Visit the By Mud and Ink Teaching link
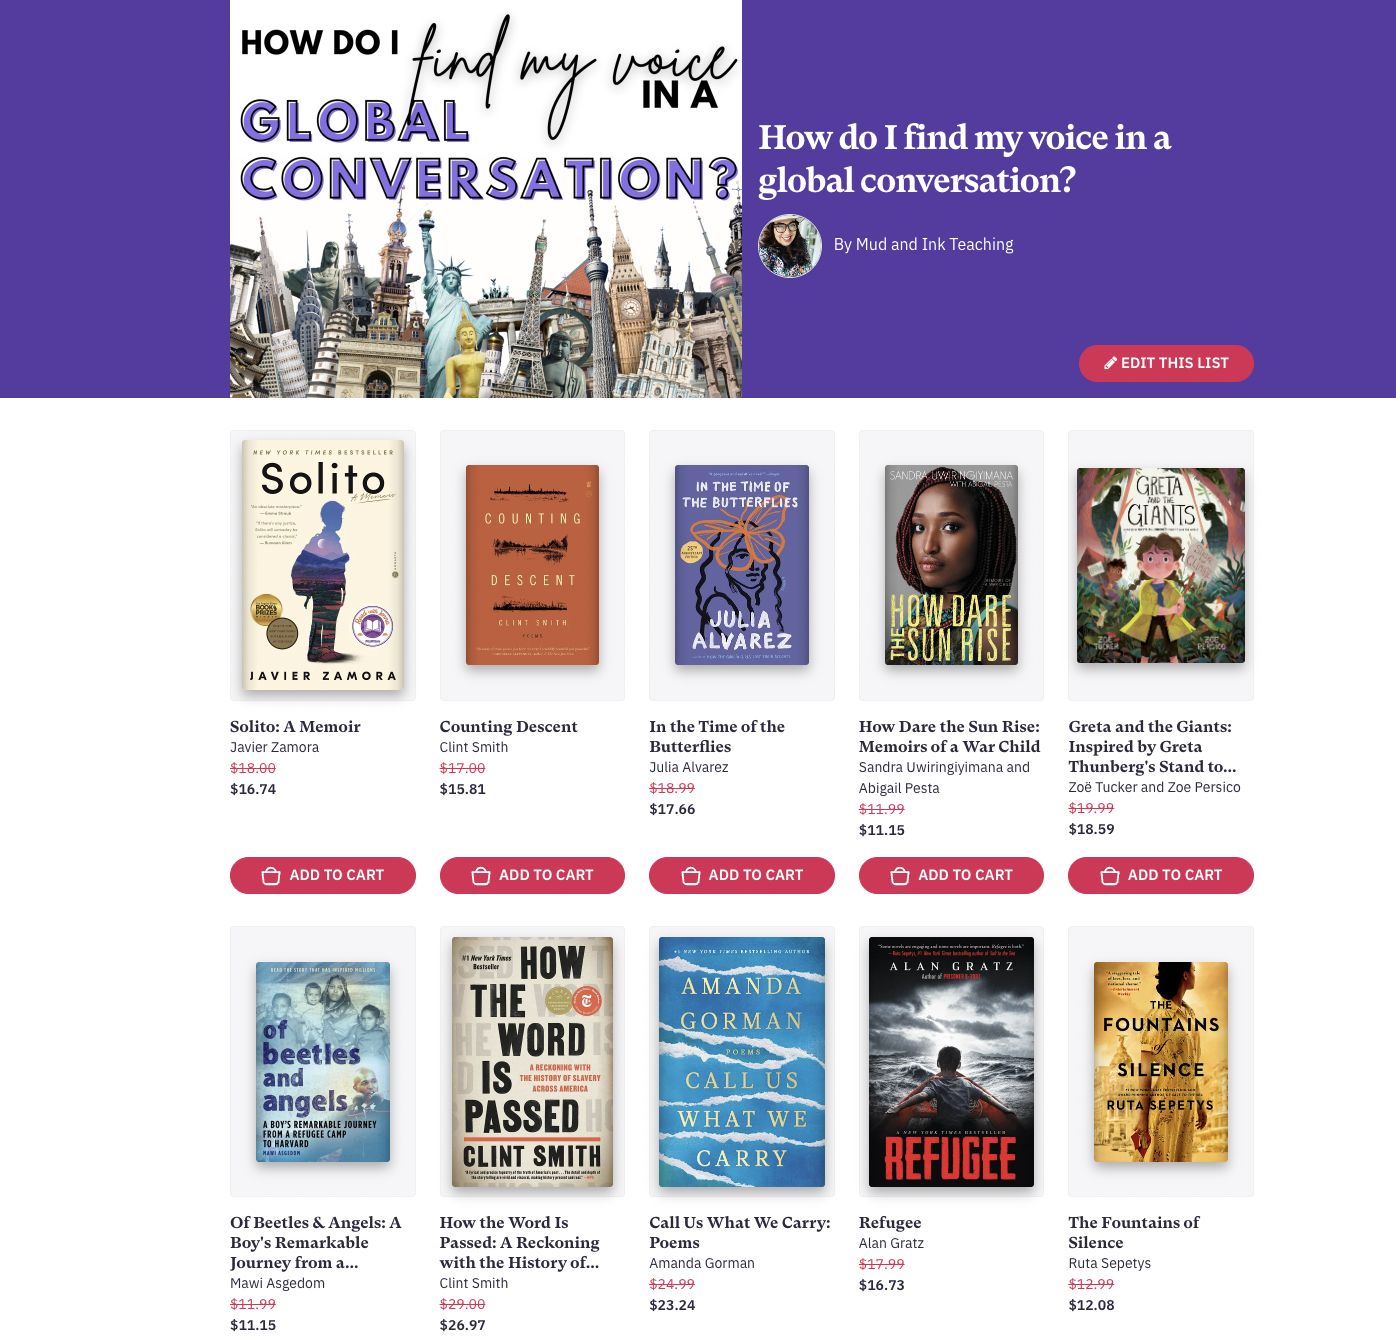1396x1336 pixels. point(923,244)
